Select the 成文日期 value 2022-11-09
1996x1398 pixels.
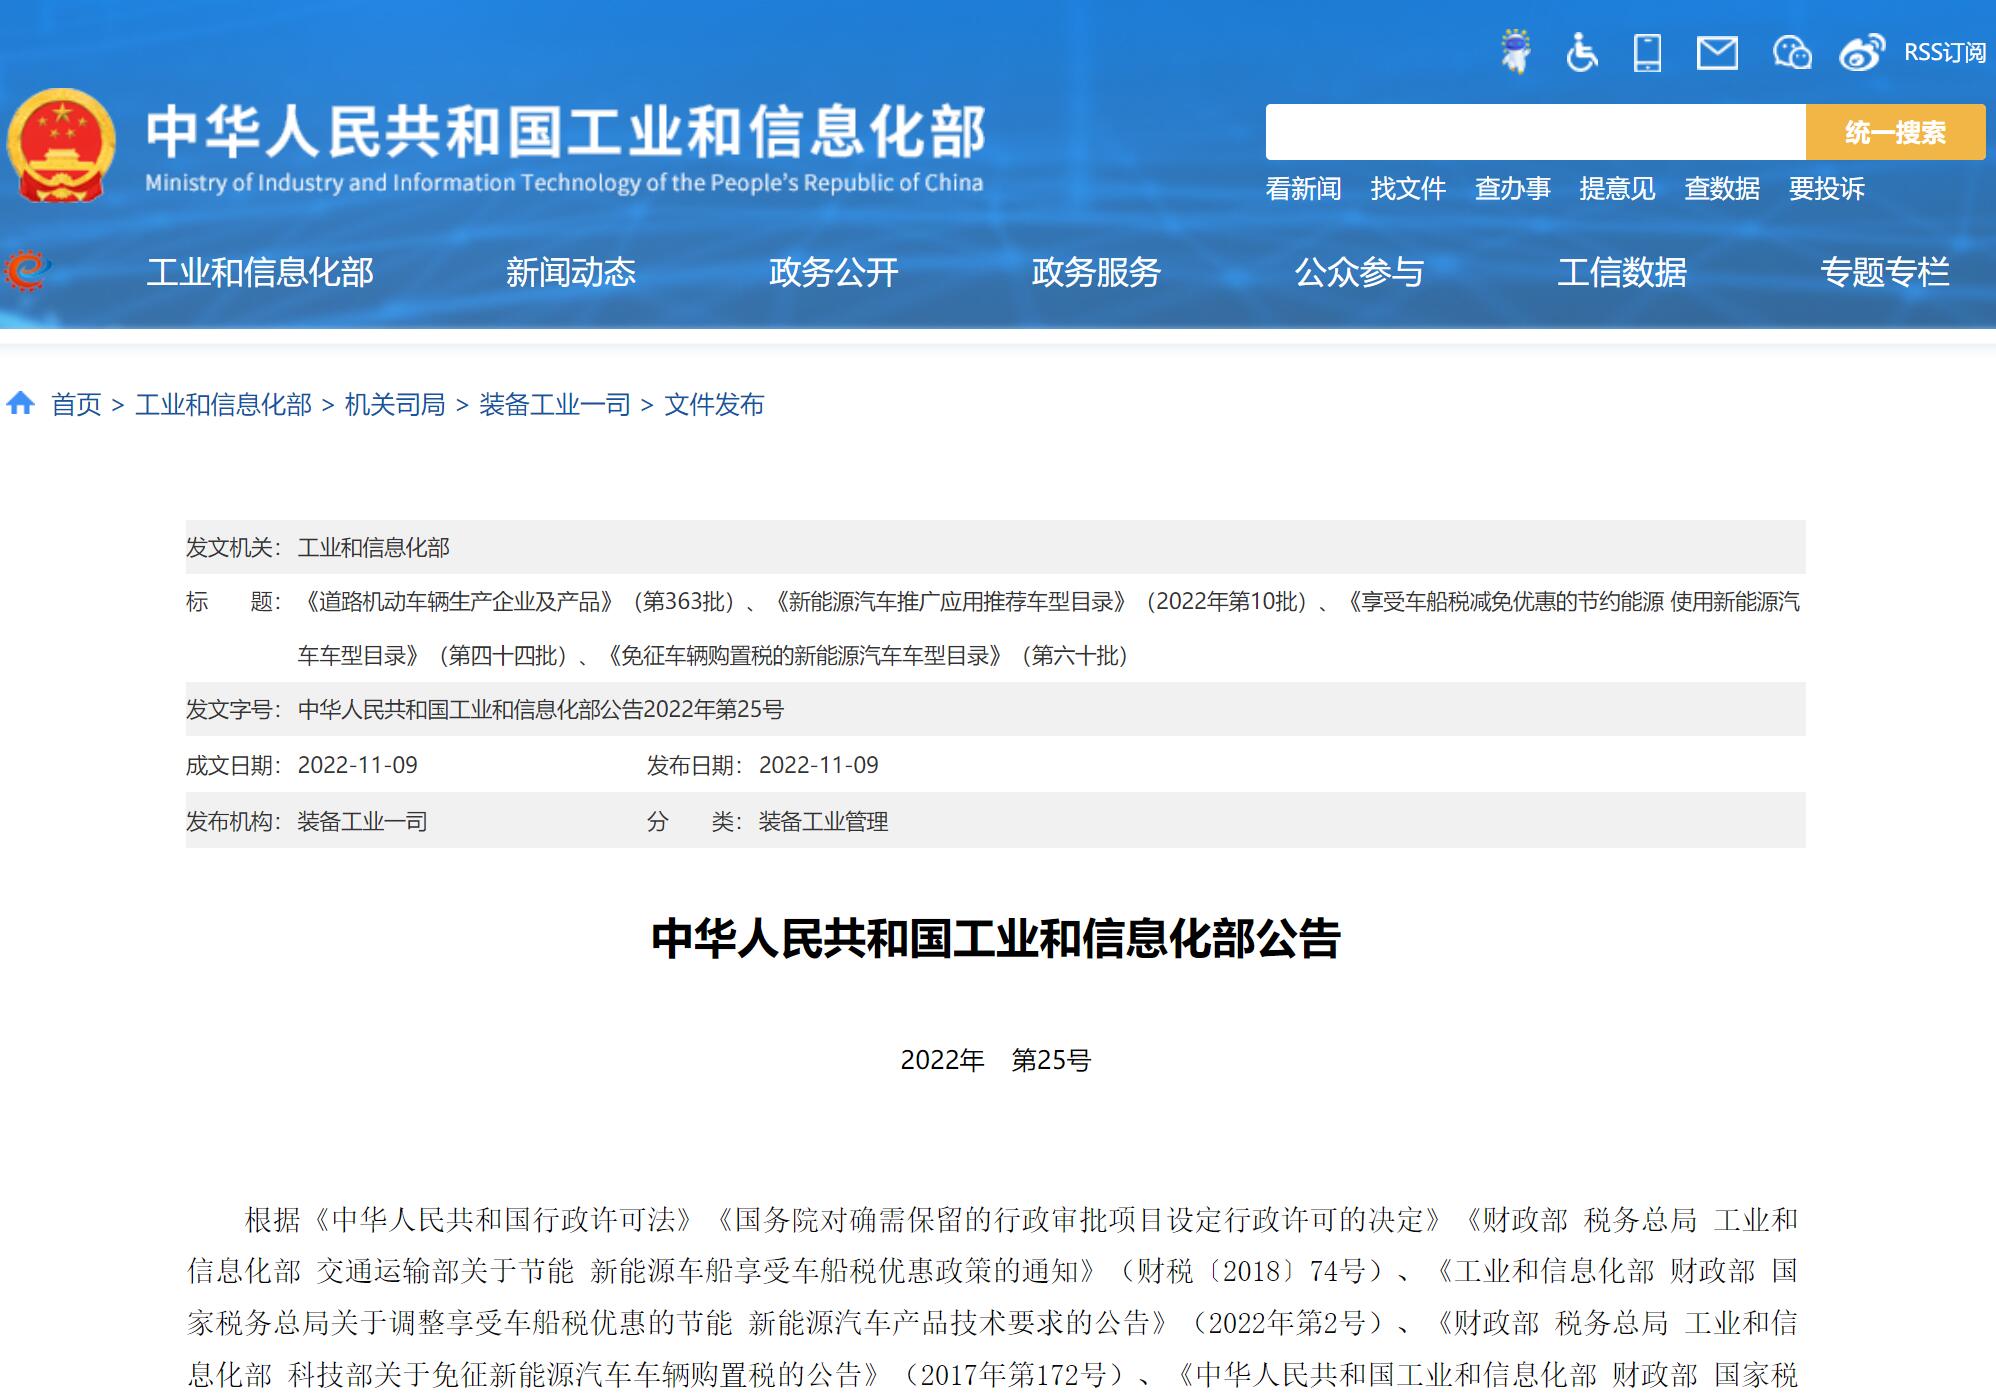coord(358,765)
